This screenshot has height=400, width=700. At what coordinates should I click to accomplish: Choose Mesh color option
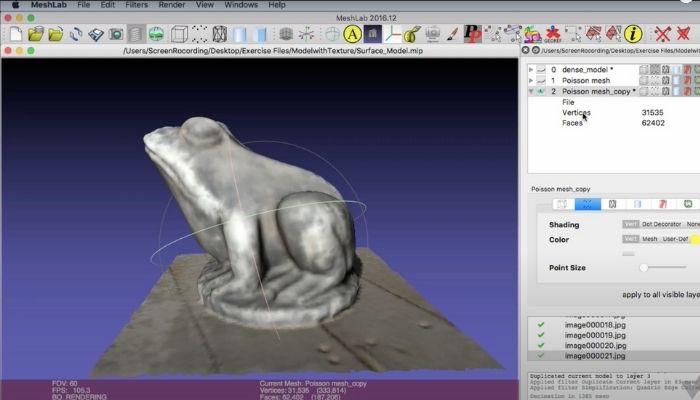tap(650, 239)
